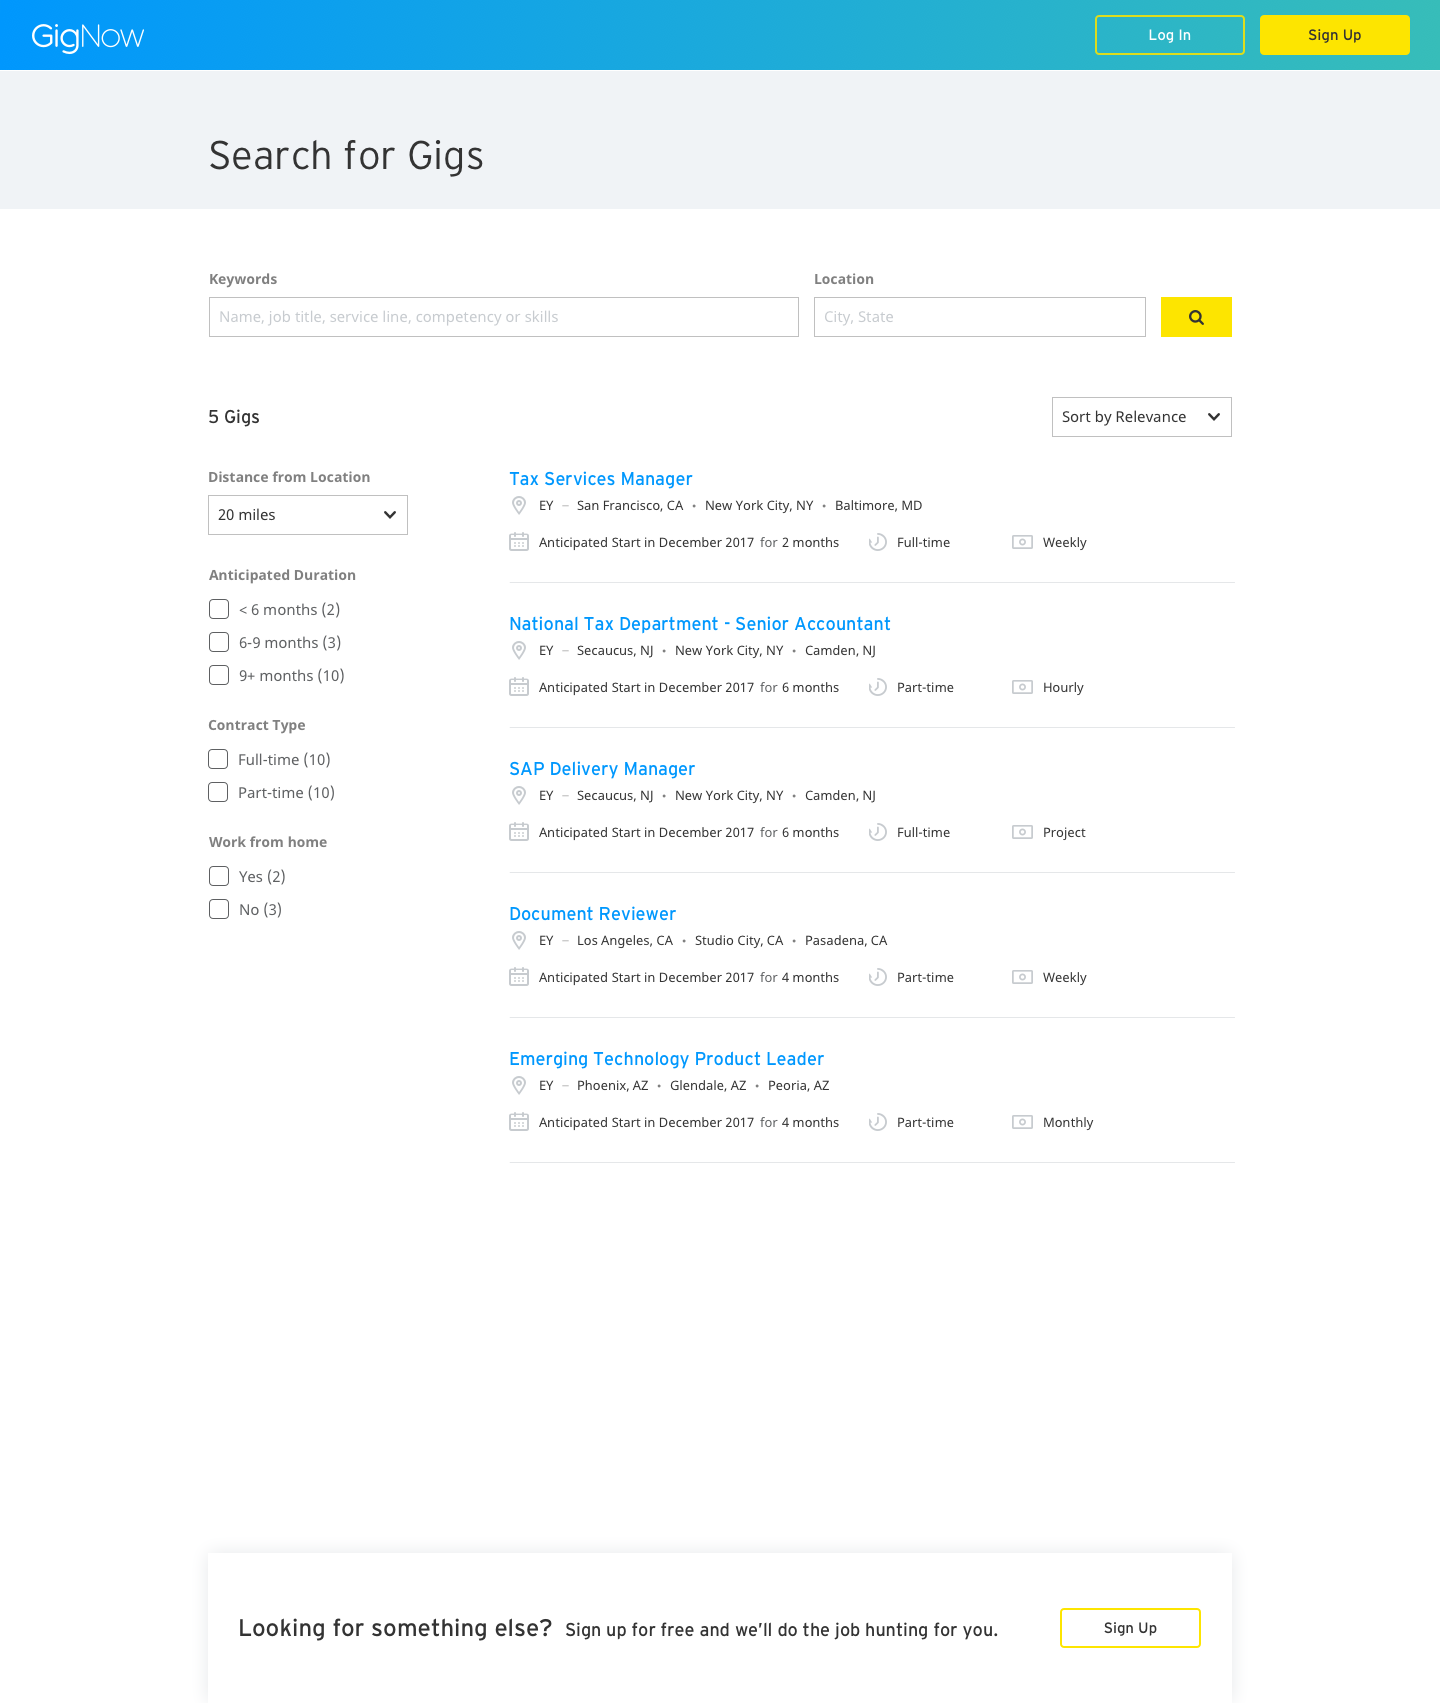1440x1703 pixels.
Task: Click calendar icon in Document Reviewer row
Action: tap(519, 977)
